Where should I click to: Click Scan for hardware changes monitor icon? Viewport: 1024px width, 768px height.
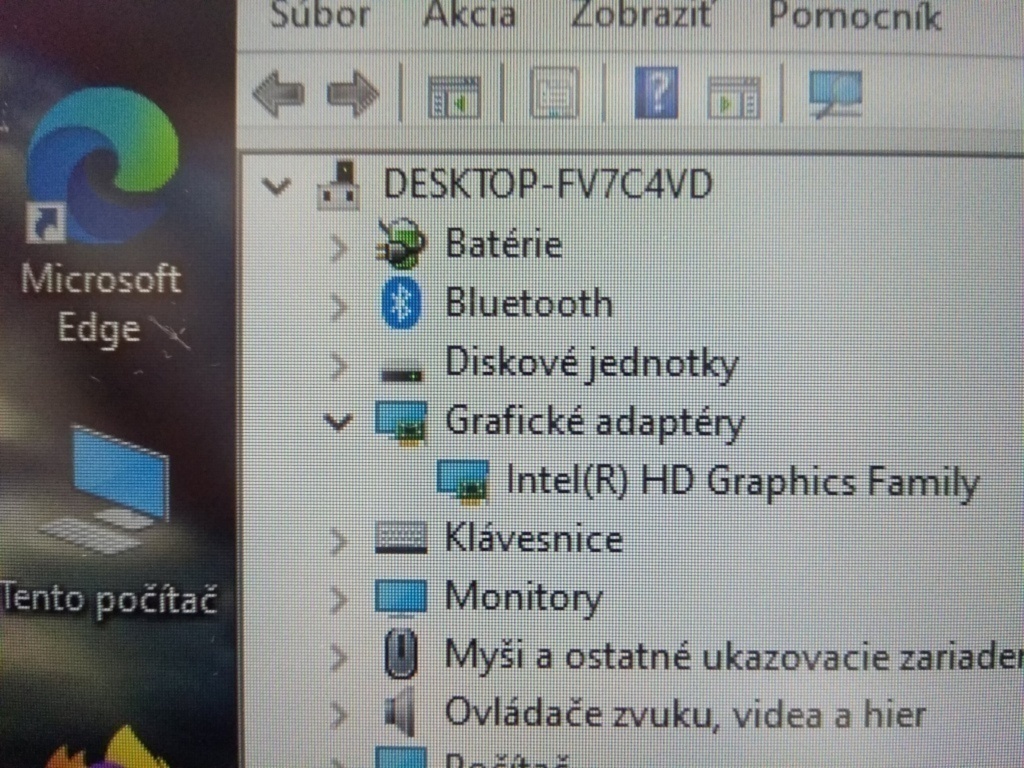pos(835,95)
